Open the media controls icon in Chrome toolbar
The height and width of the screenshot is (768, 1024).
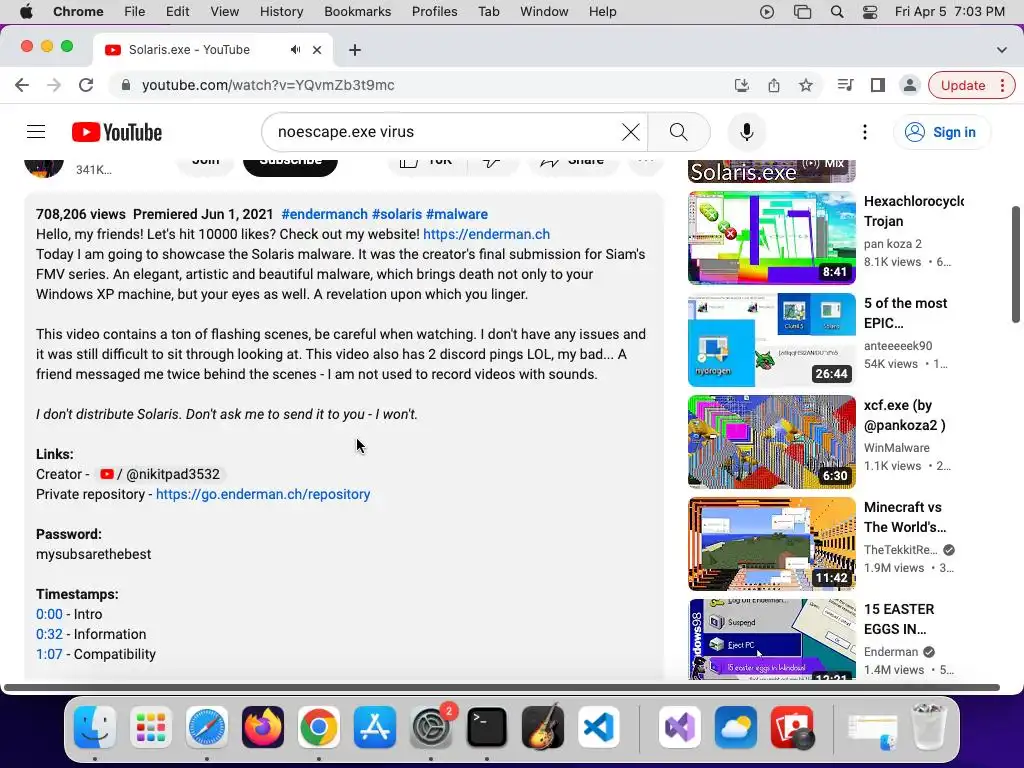[845, 85]
